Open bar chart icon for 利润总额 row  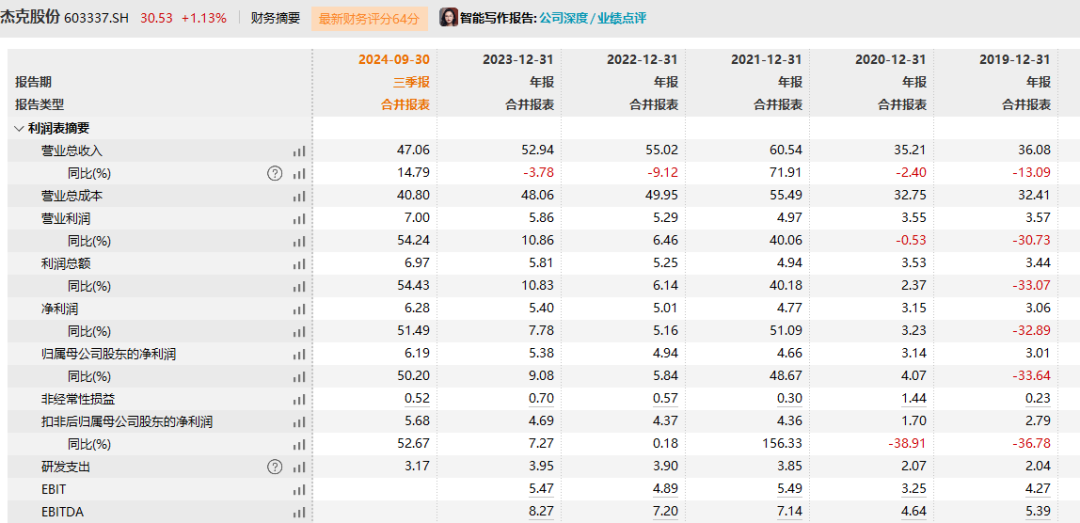298,264
